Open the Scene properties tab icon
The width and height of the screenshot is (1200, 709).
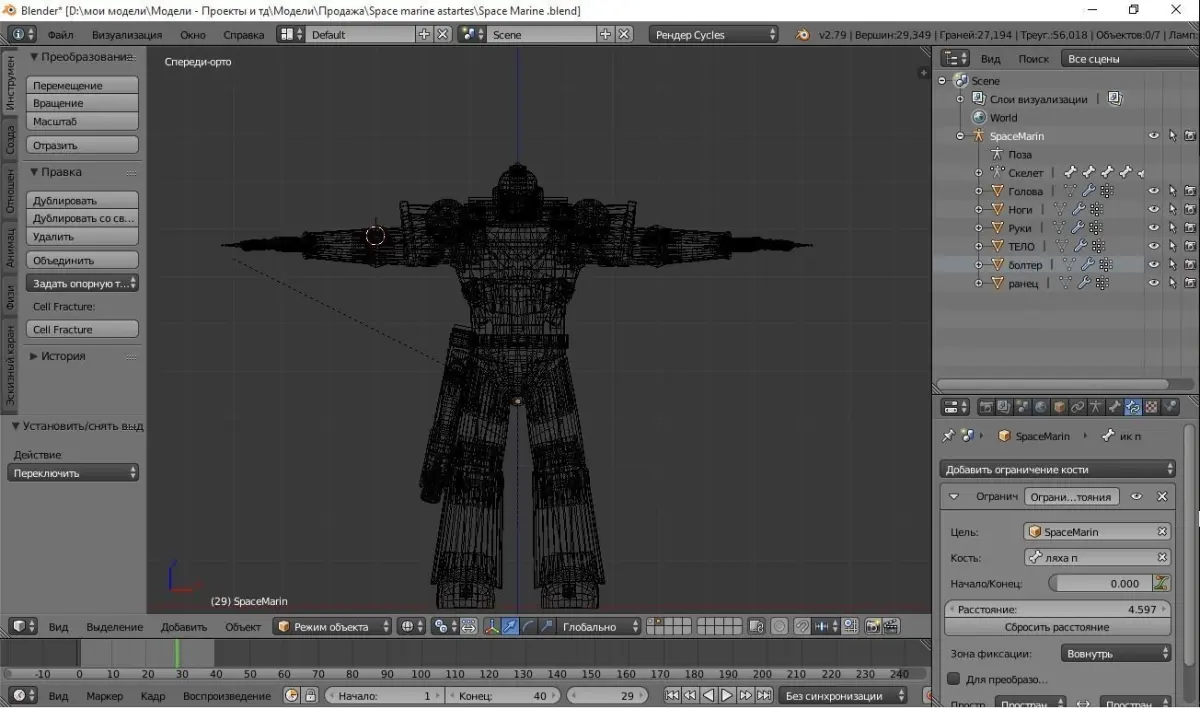[x=1023, y=407]
